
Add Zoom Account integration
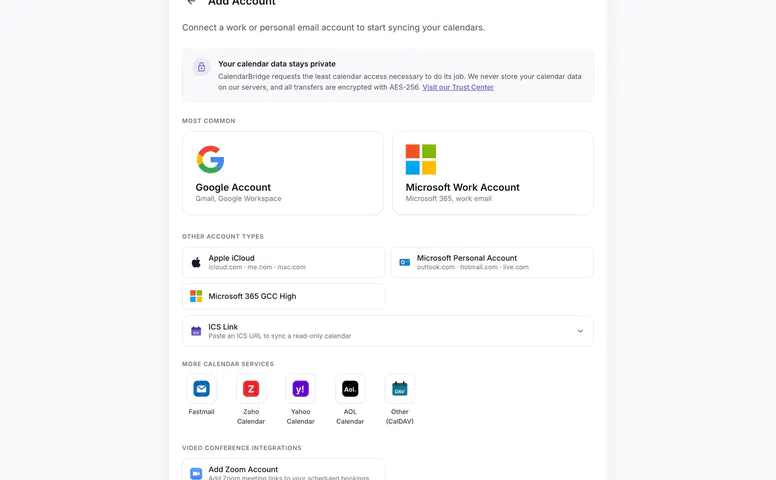[x=283, y=470]
